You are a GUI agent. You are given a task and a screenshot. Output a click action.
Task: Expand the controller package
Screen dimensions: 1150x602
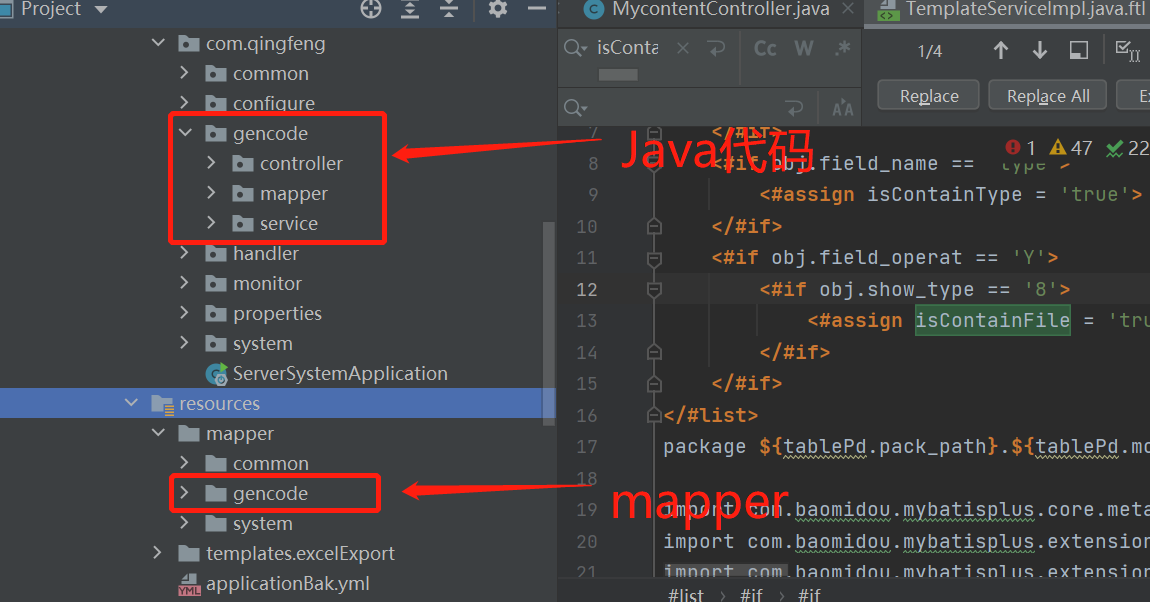211,163
